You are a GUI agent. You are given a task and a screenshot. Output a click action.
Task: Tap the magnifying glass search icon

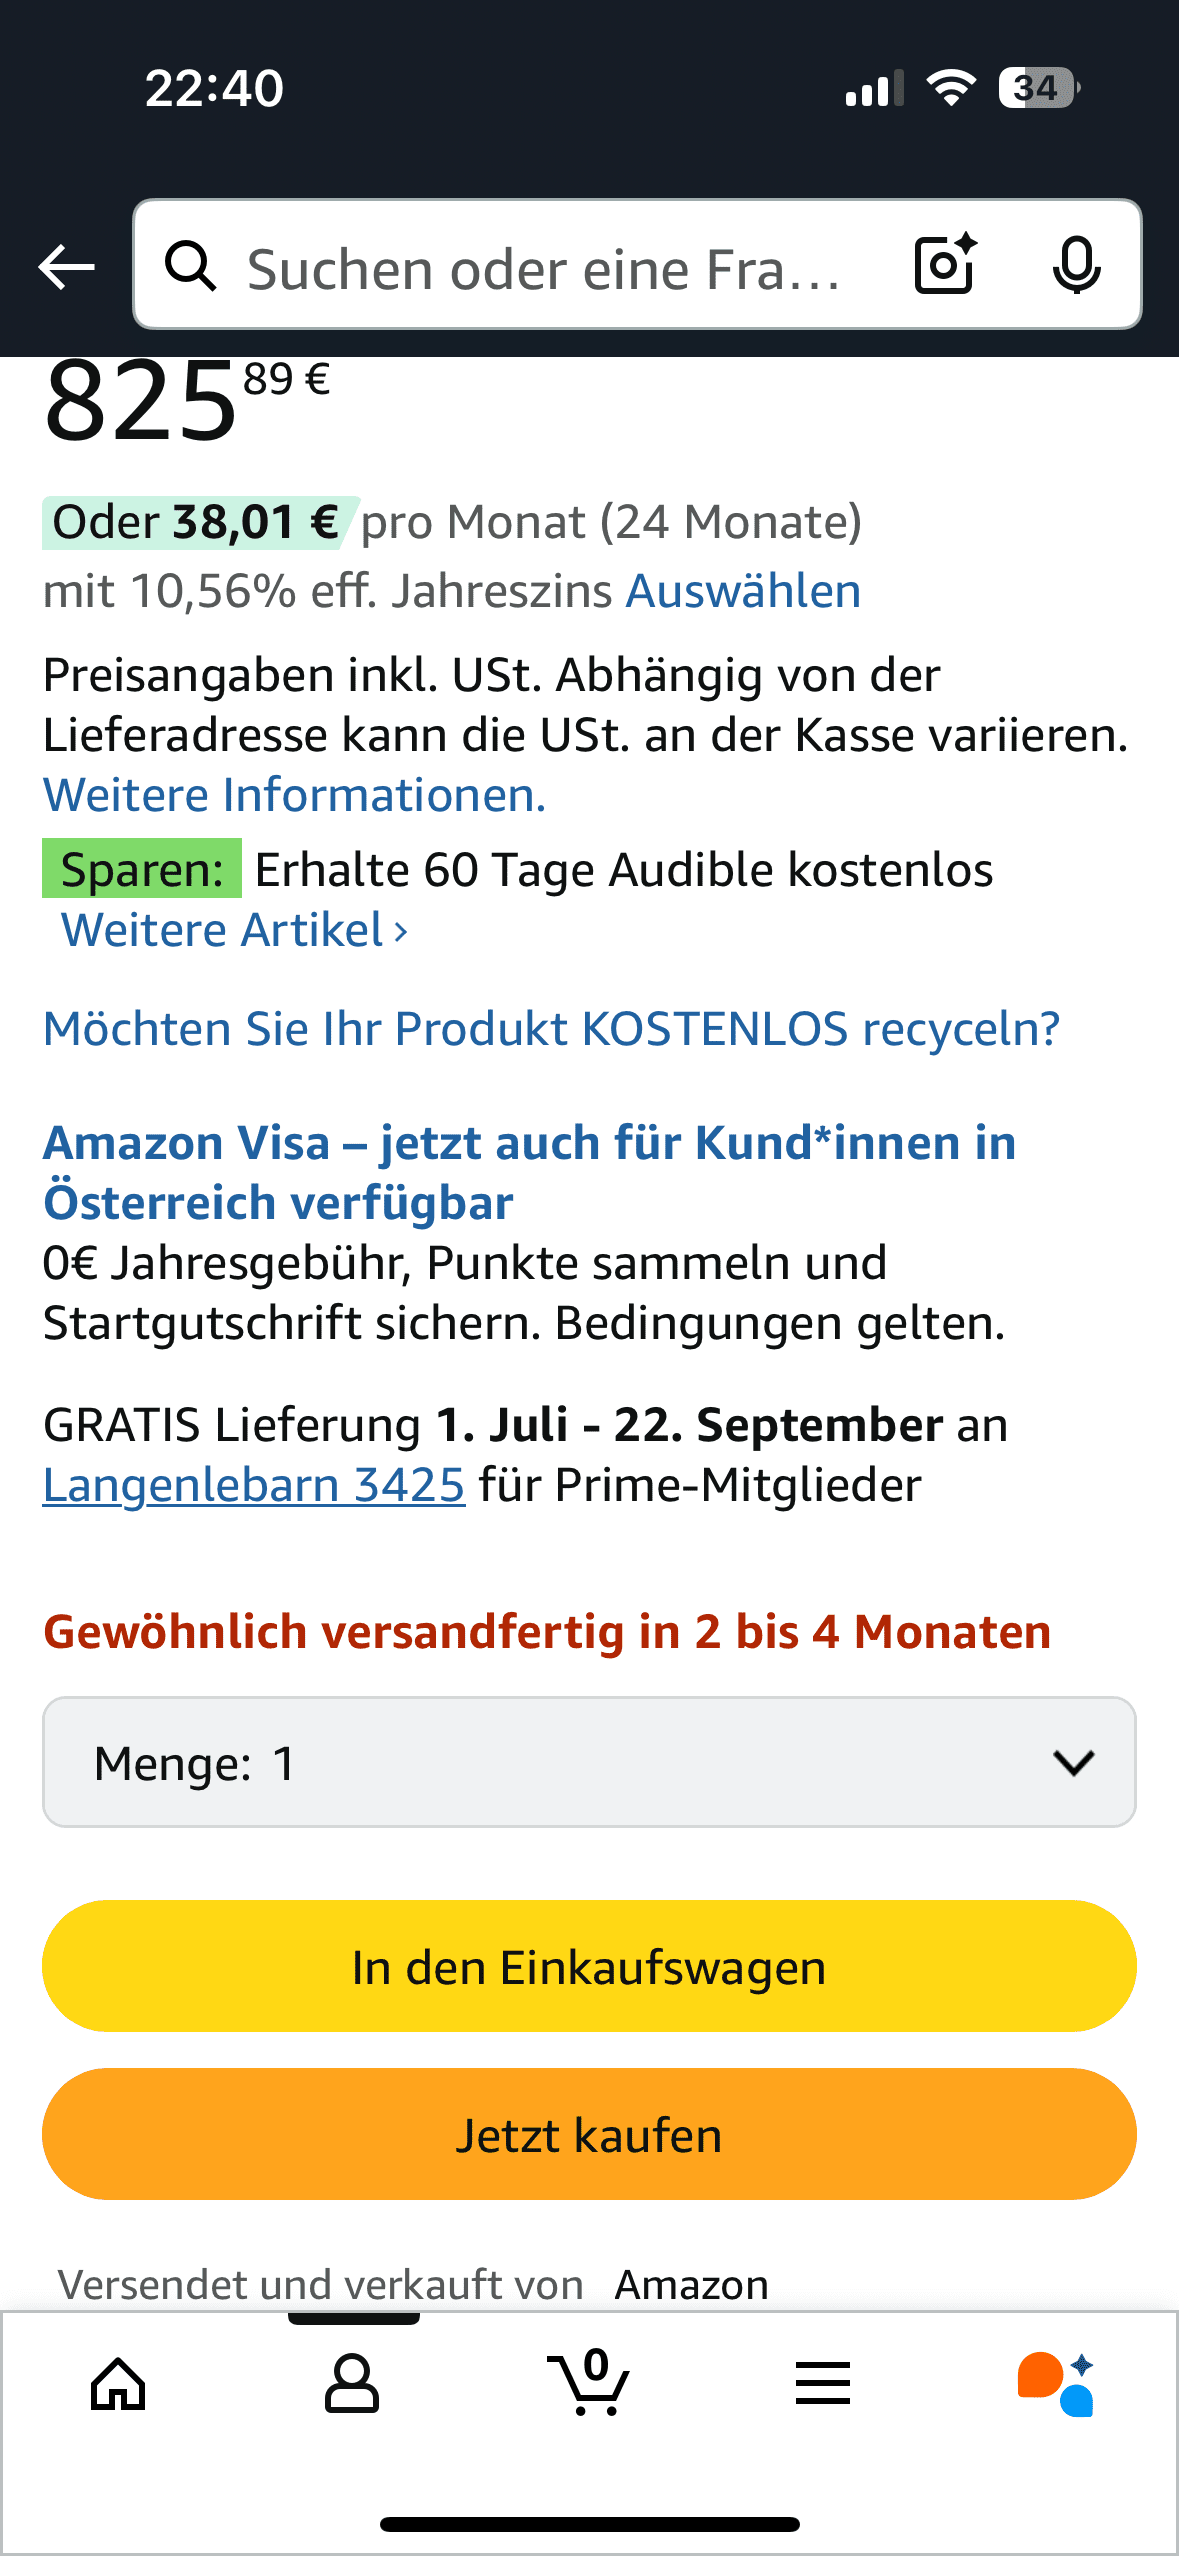[x=191, y=267]
